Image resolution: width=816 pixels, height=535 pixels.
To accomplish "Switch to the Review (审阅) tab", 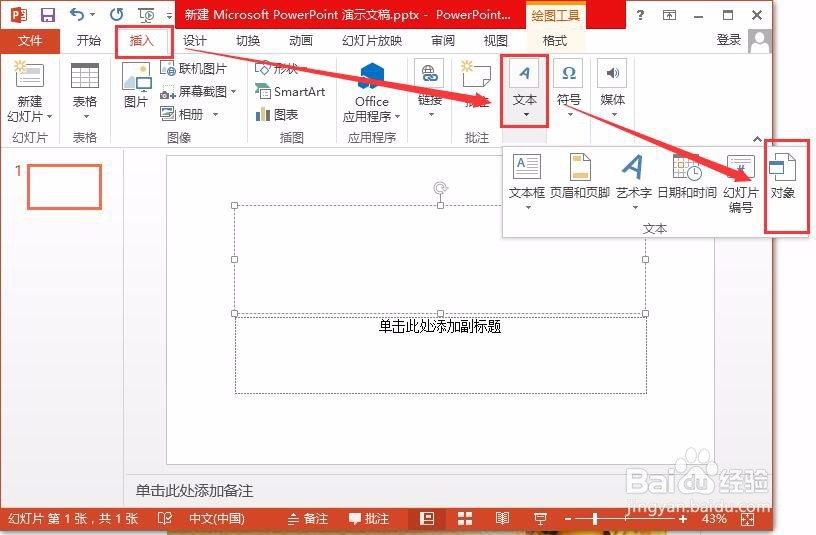I will 443,41.
